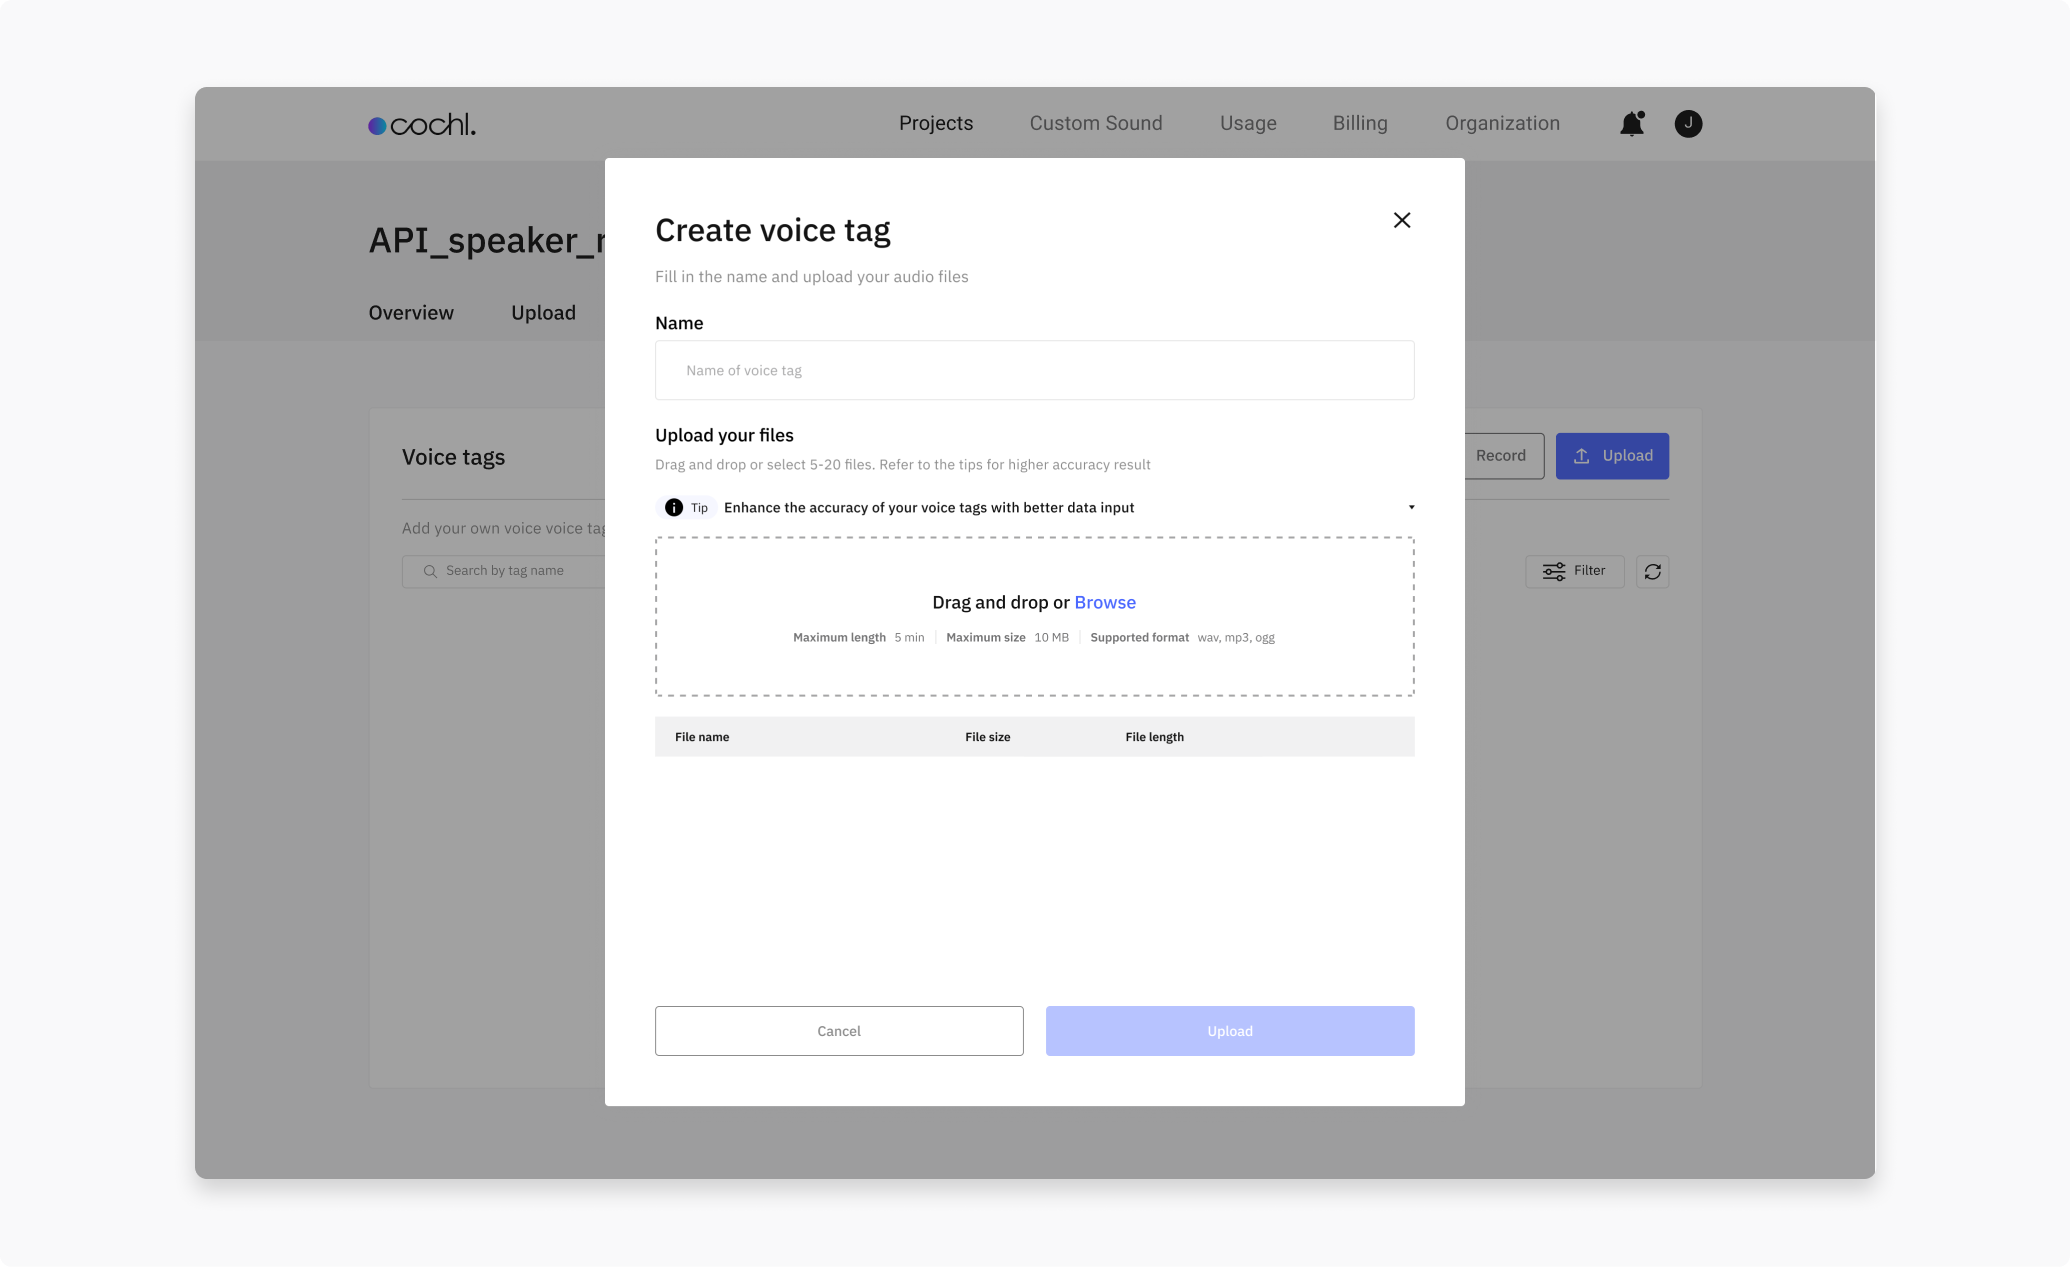Open the notifications bell icon
This screenshot has width=2070, height=1267.
(1632, 123)
